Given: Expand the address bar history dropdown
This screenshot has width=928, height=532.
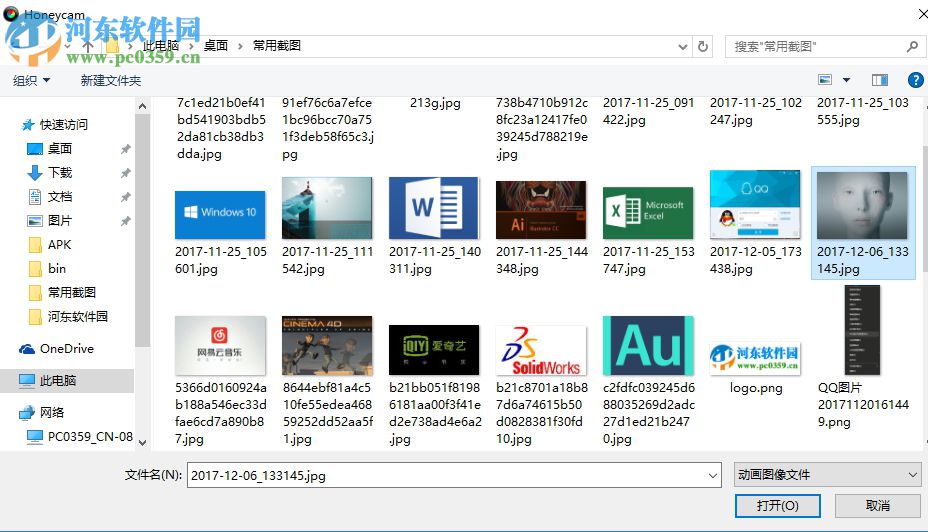Looking at the screenshot, I should 682,47.
